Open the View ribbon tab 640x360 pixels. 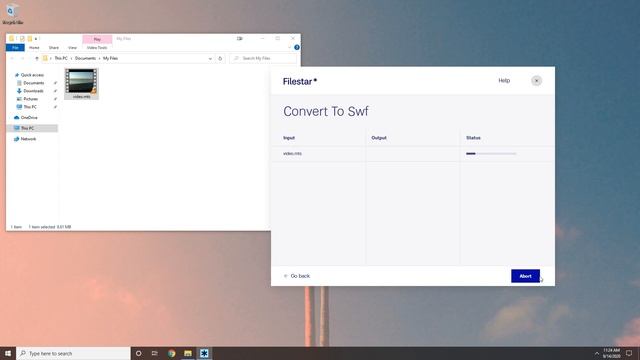tap(72, 48)
